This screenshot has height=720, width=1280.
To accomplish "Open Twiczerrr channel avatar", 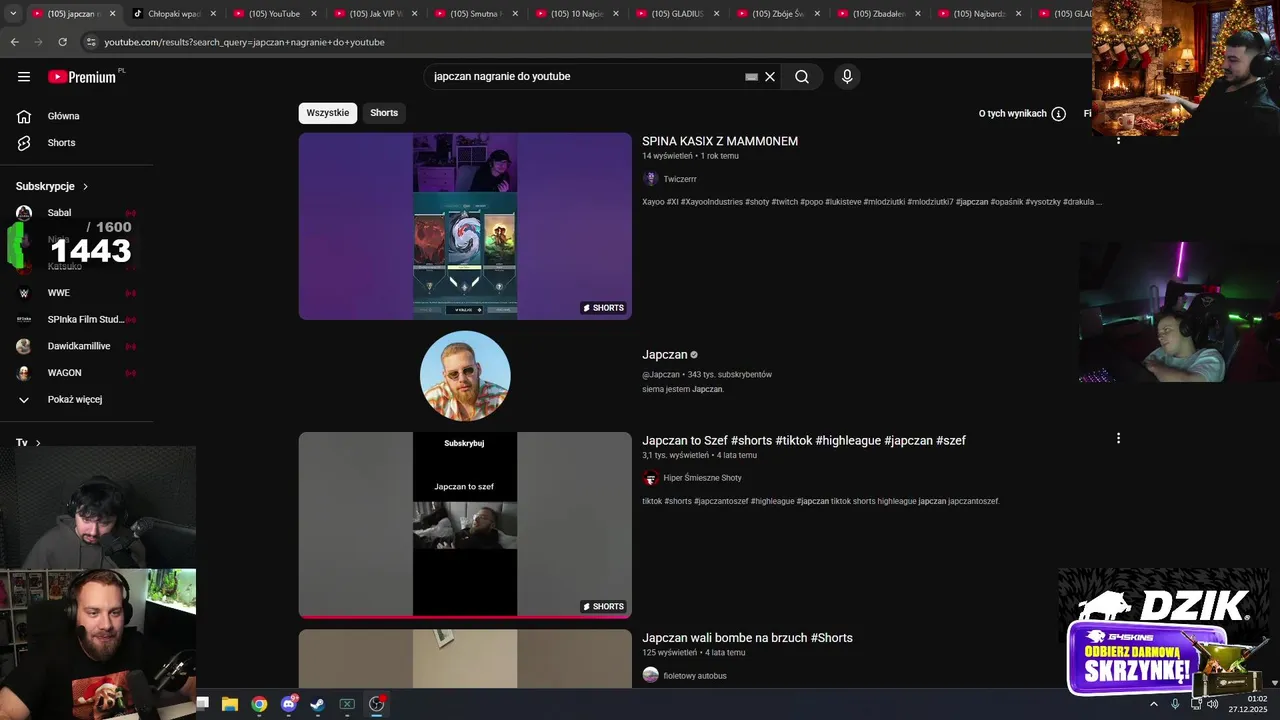I will point(651,179).
